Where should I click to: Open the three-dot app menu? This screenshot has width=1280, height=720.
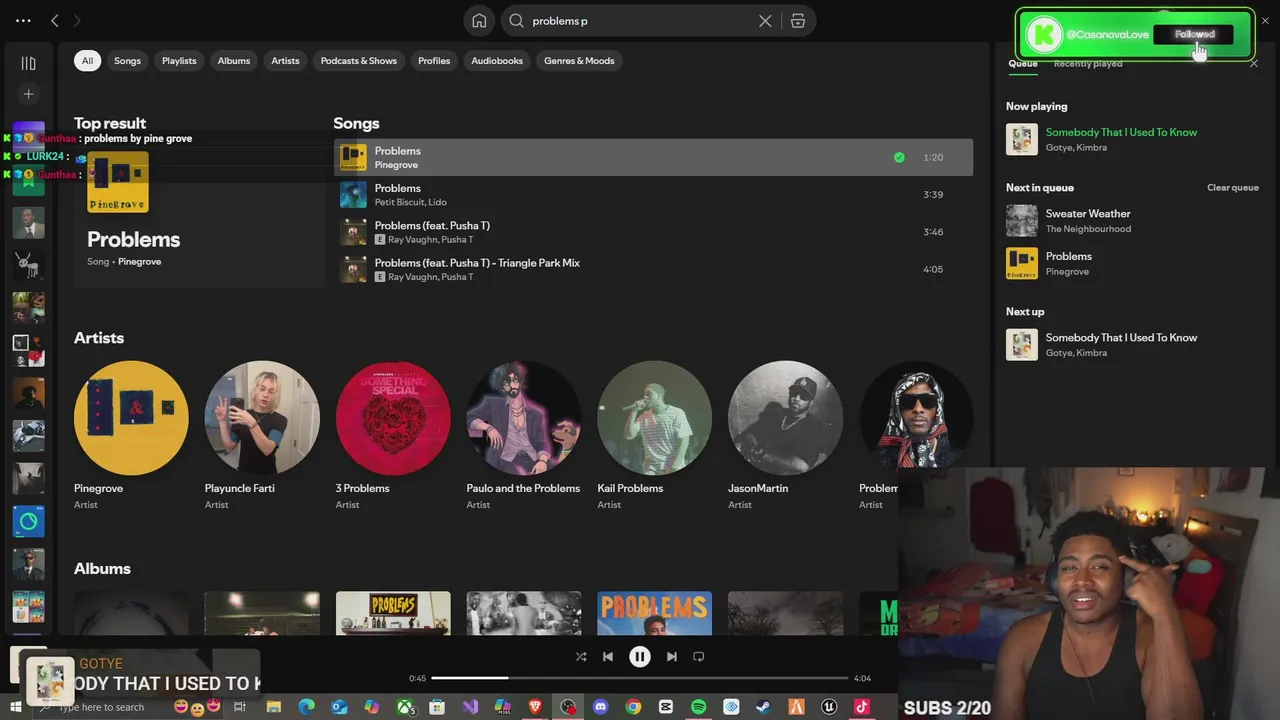(x=23, y=20)
